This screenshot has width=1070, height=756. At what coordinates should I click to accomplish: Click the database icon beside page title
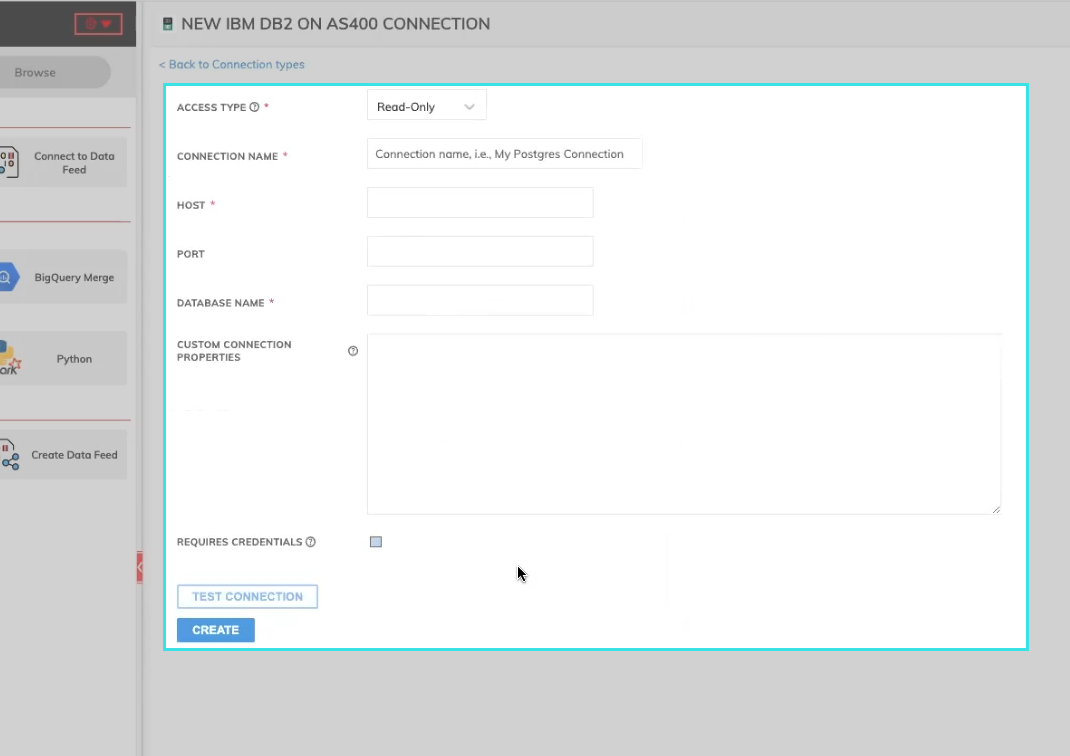coord(167,25)
